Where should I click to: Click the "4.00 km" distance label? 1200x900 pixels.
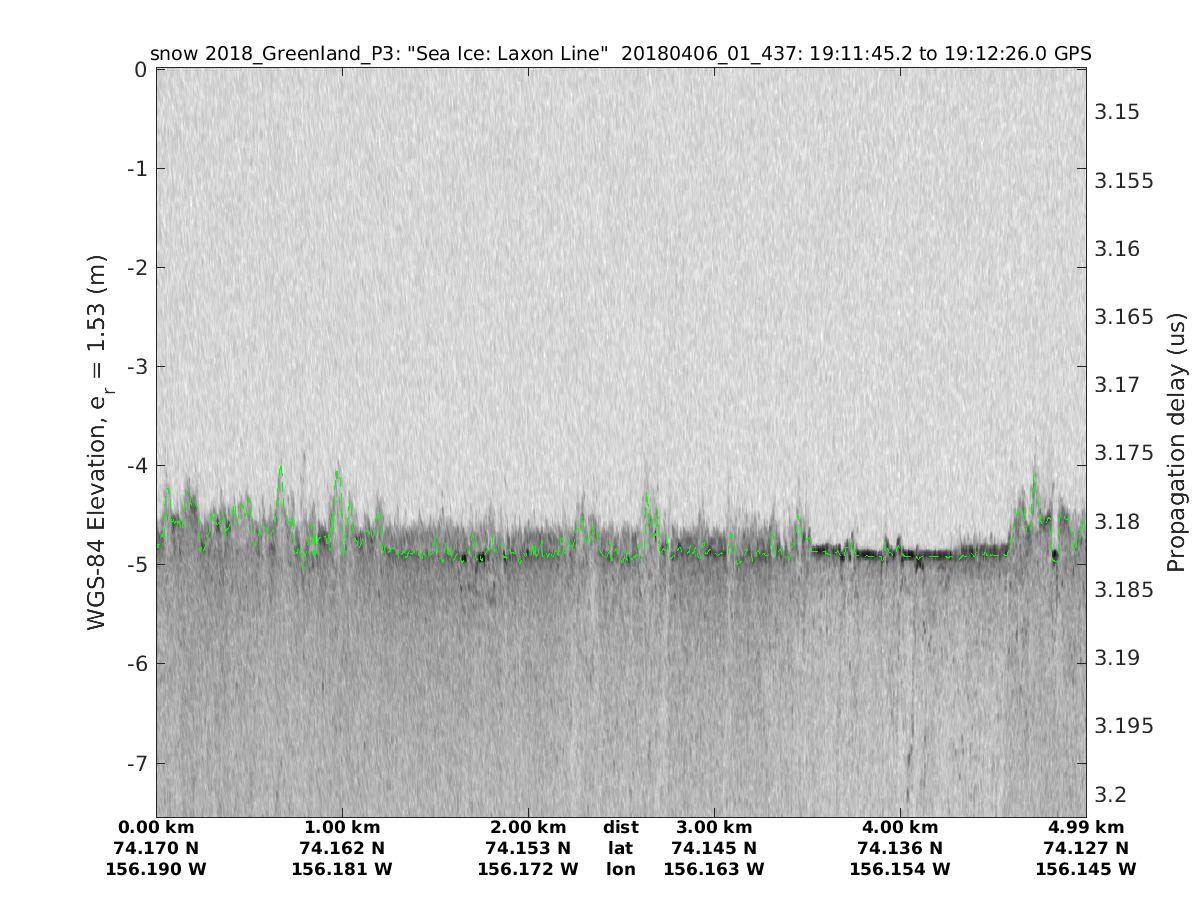pyautogui.click(x=900, y=827)
